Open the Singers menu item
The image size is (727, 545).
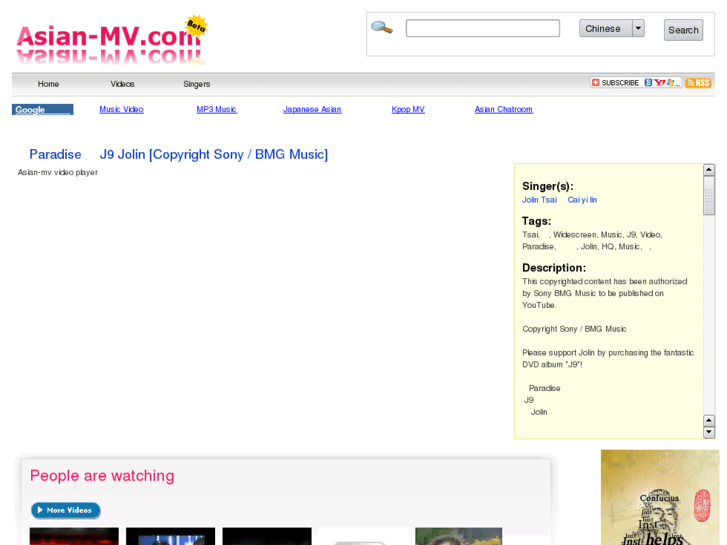(197, 84)
